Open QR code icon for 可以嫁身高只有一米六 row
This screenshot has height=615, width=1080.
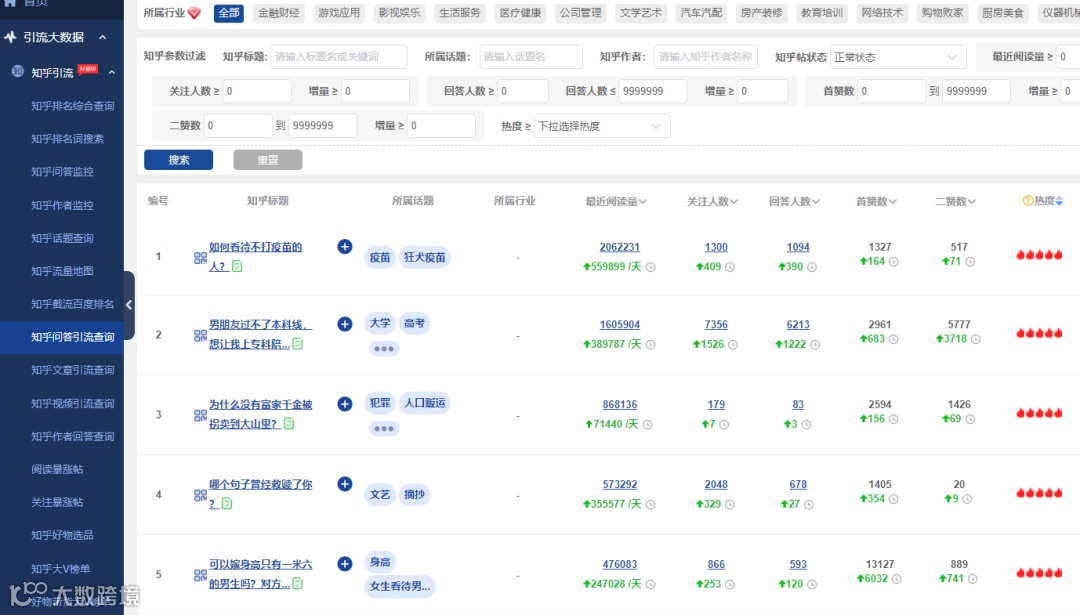tap(200, 575)
